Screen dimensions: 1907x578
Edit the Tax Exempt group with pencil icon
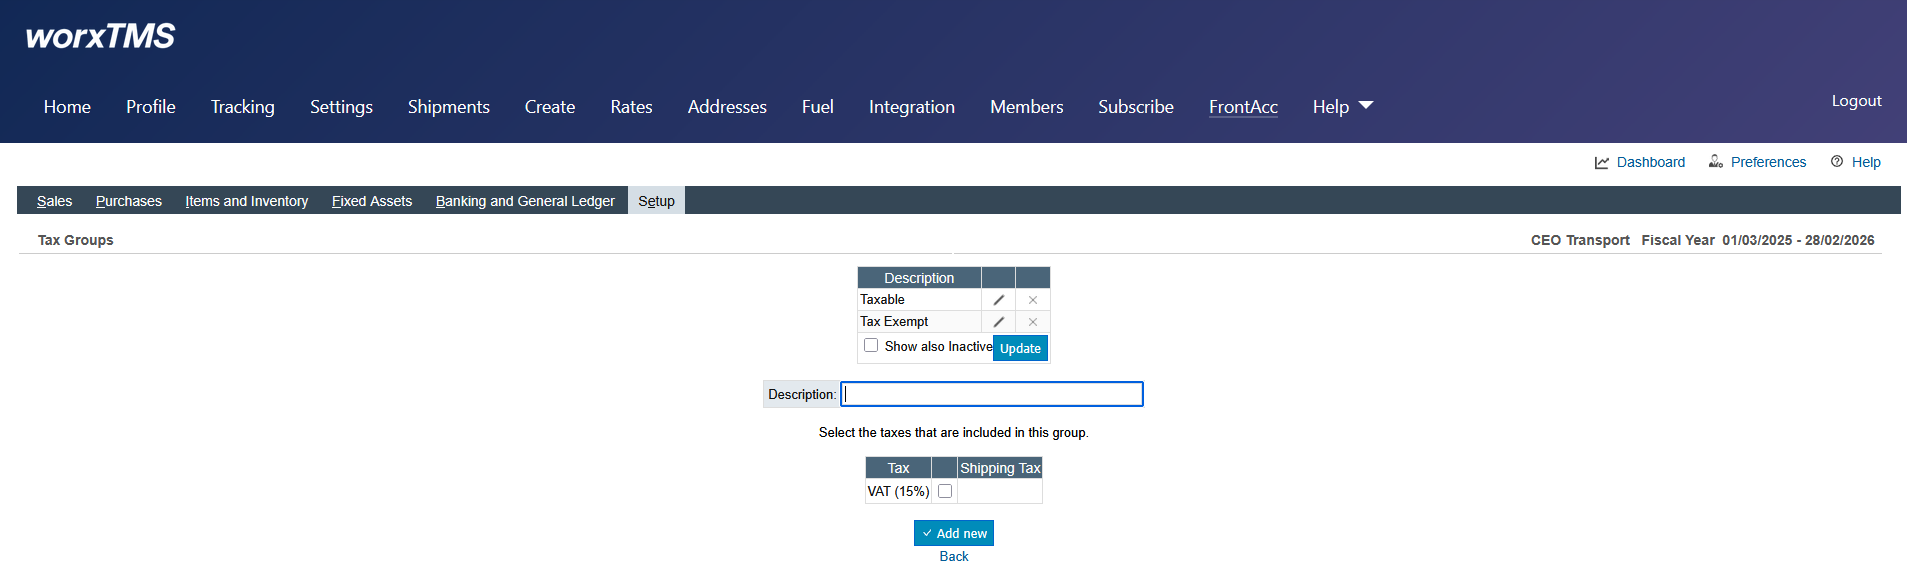pos(998,322)
